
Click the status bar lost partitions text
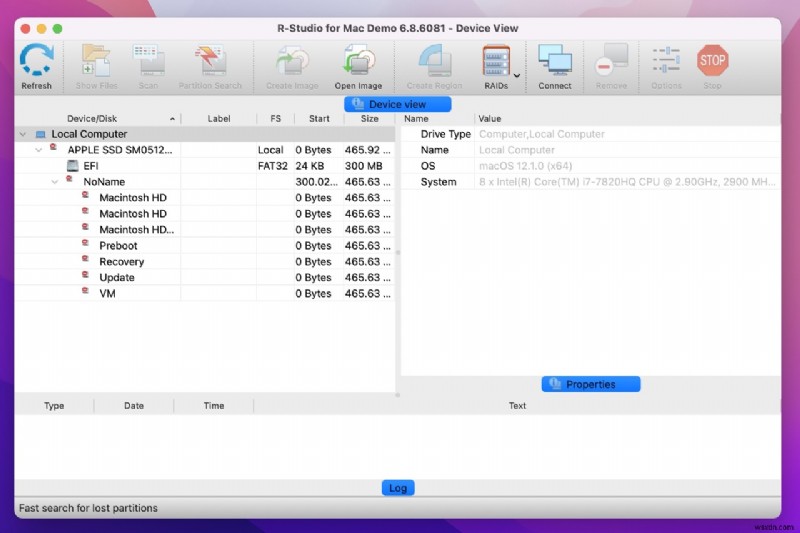click(88, 509)
